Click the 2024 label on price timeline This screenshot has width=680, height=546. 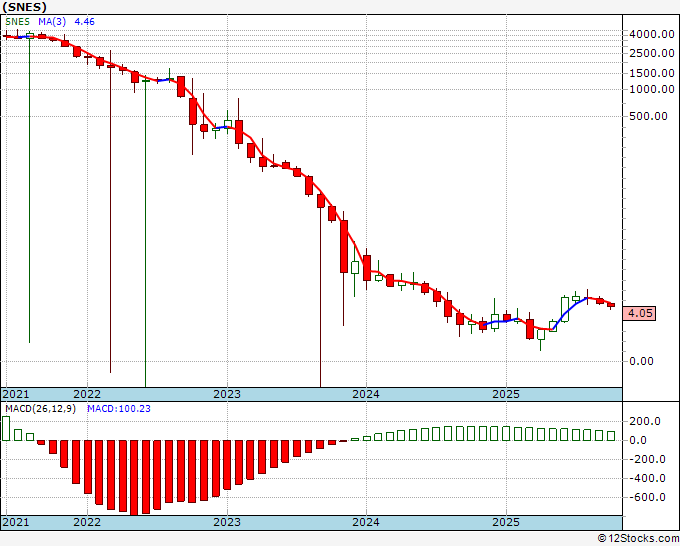pyautogui.click(x=366, y=394)
